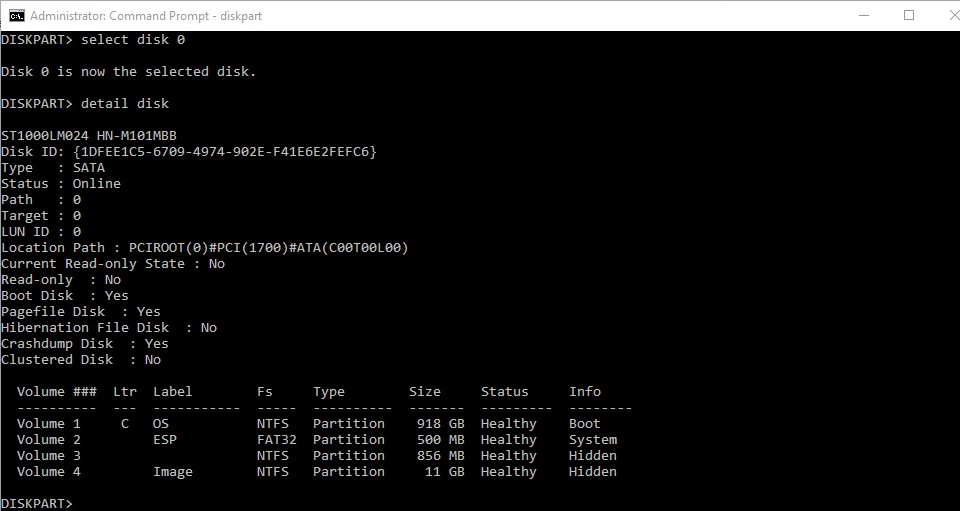Screen dimensions: 960x511
Task: Click the title 'Administrator: Command Prompt - diskpart'
Action: pyautogui.click(x=146, y=16)
